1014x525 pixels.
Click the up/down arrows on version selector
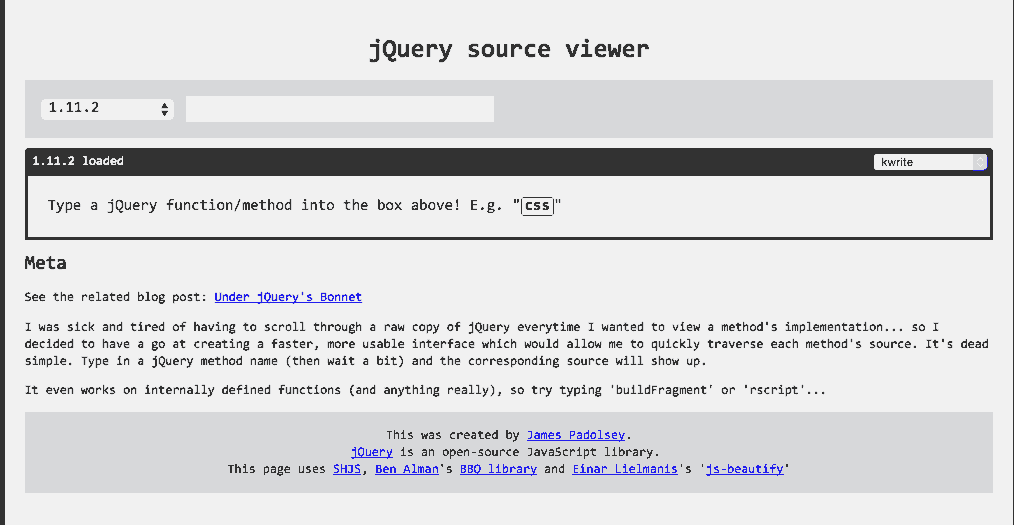pyautogui.click(x=165, y=110)
